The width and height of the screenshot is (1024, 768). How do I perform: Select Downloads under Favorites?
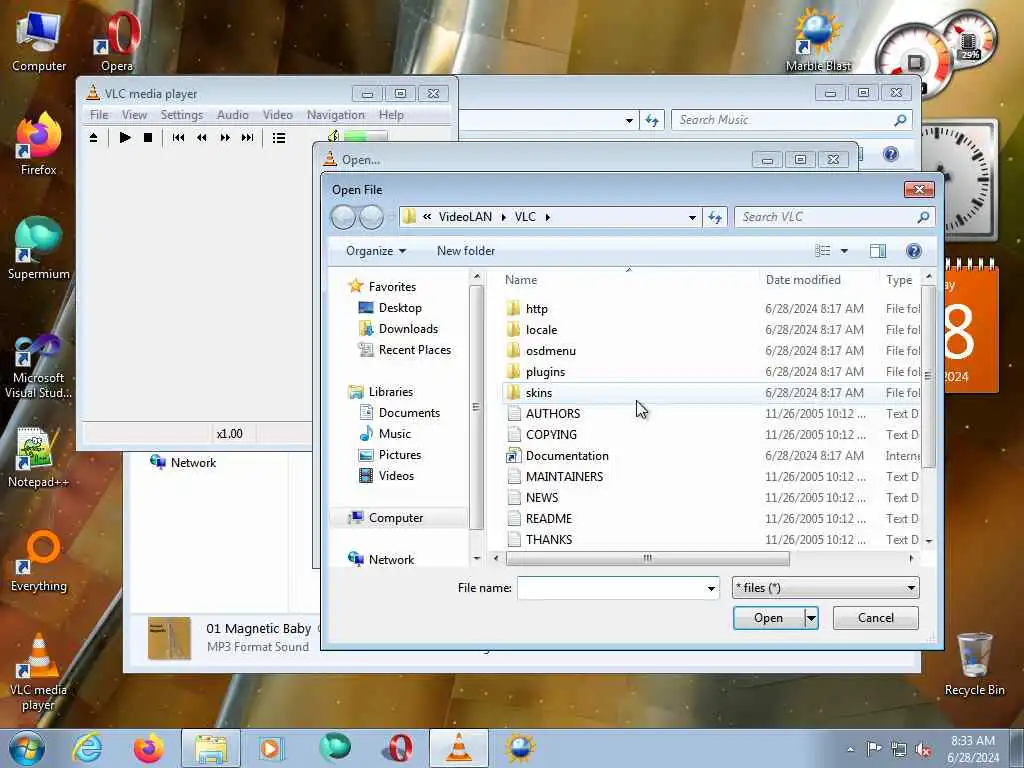click(408, 328)
